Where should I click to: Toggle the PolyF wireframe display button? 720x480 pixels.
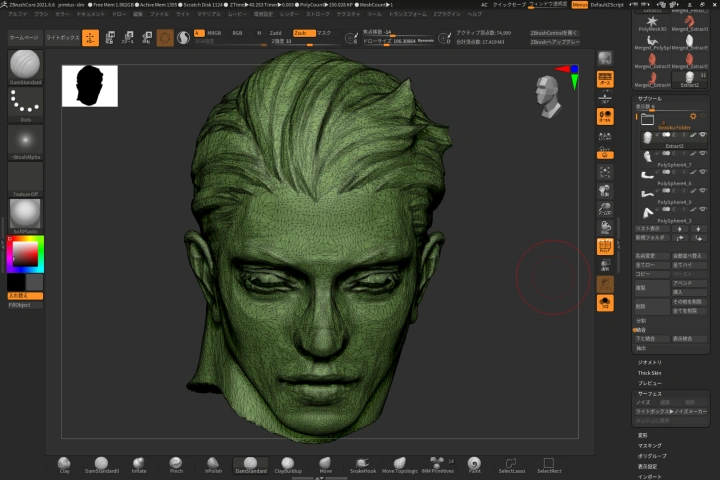pos(605,247)
